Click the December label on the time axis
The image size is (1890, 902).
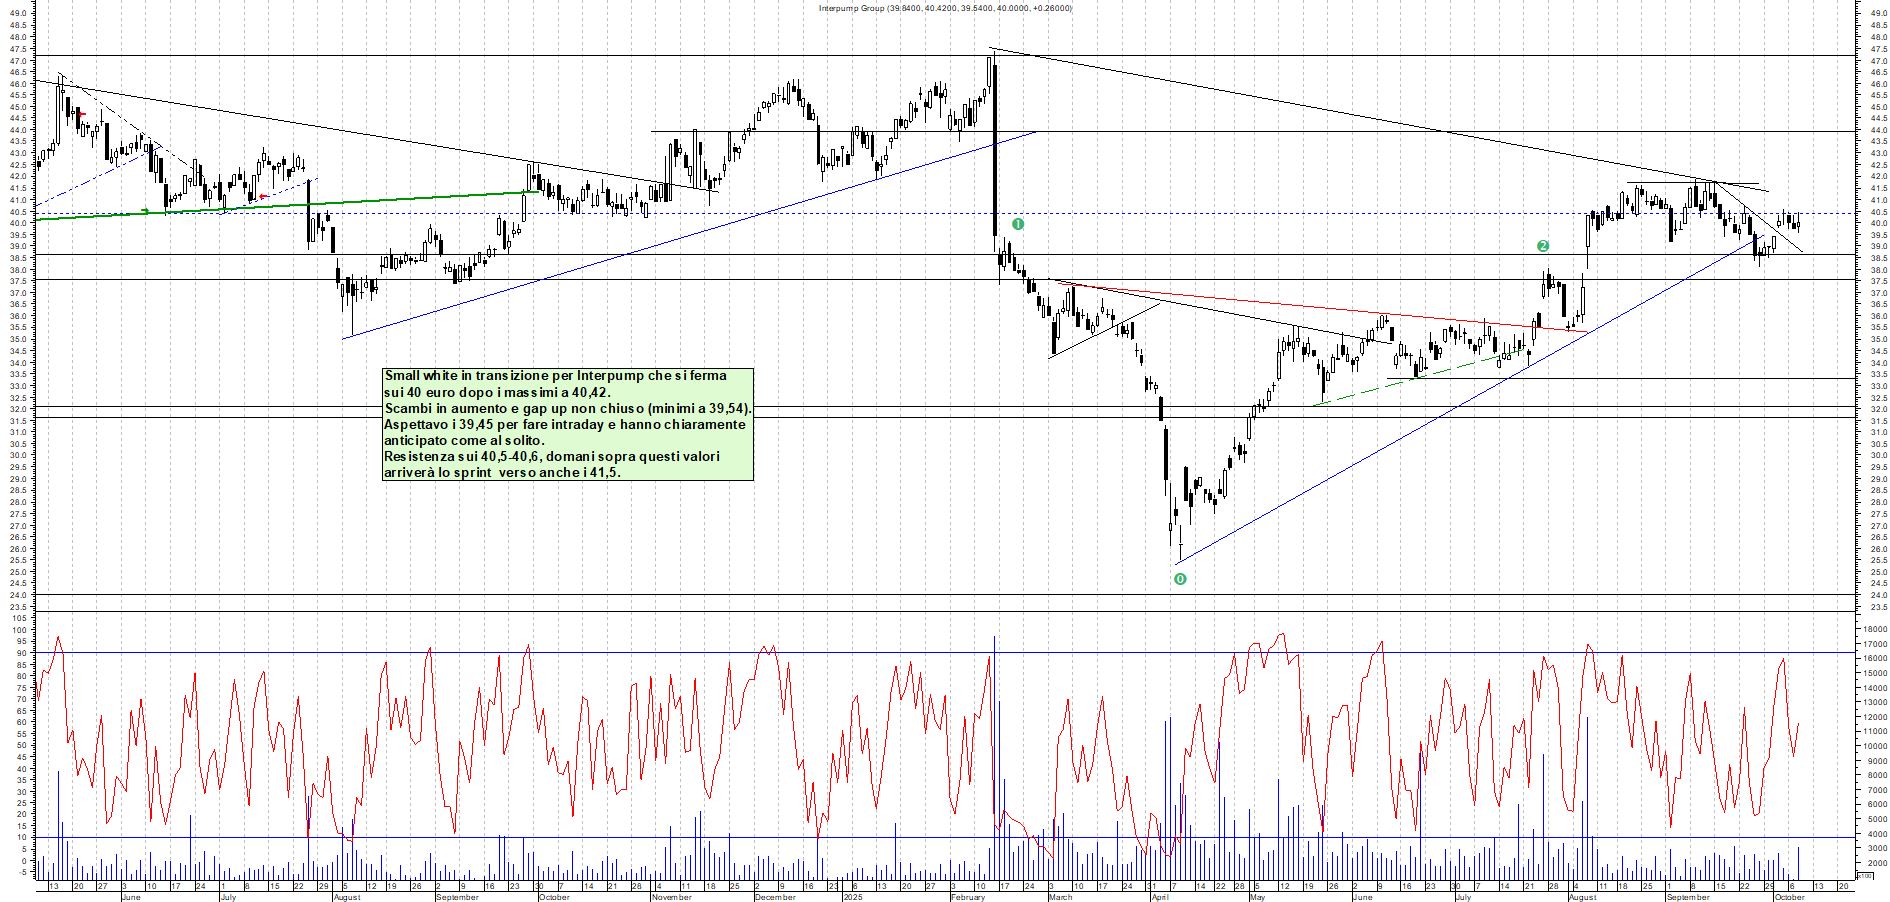click(x=775, y=897)
